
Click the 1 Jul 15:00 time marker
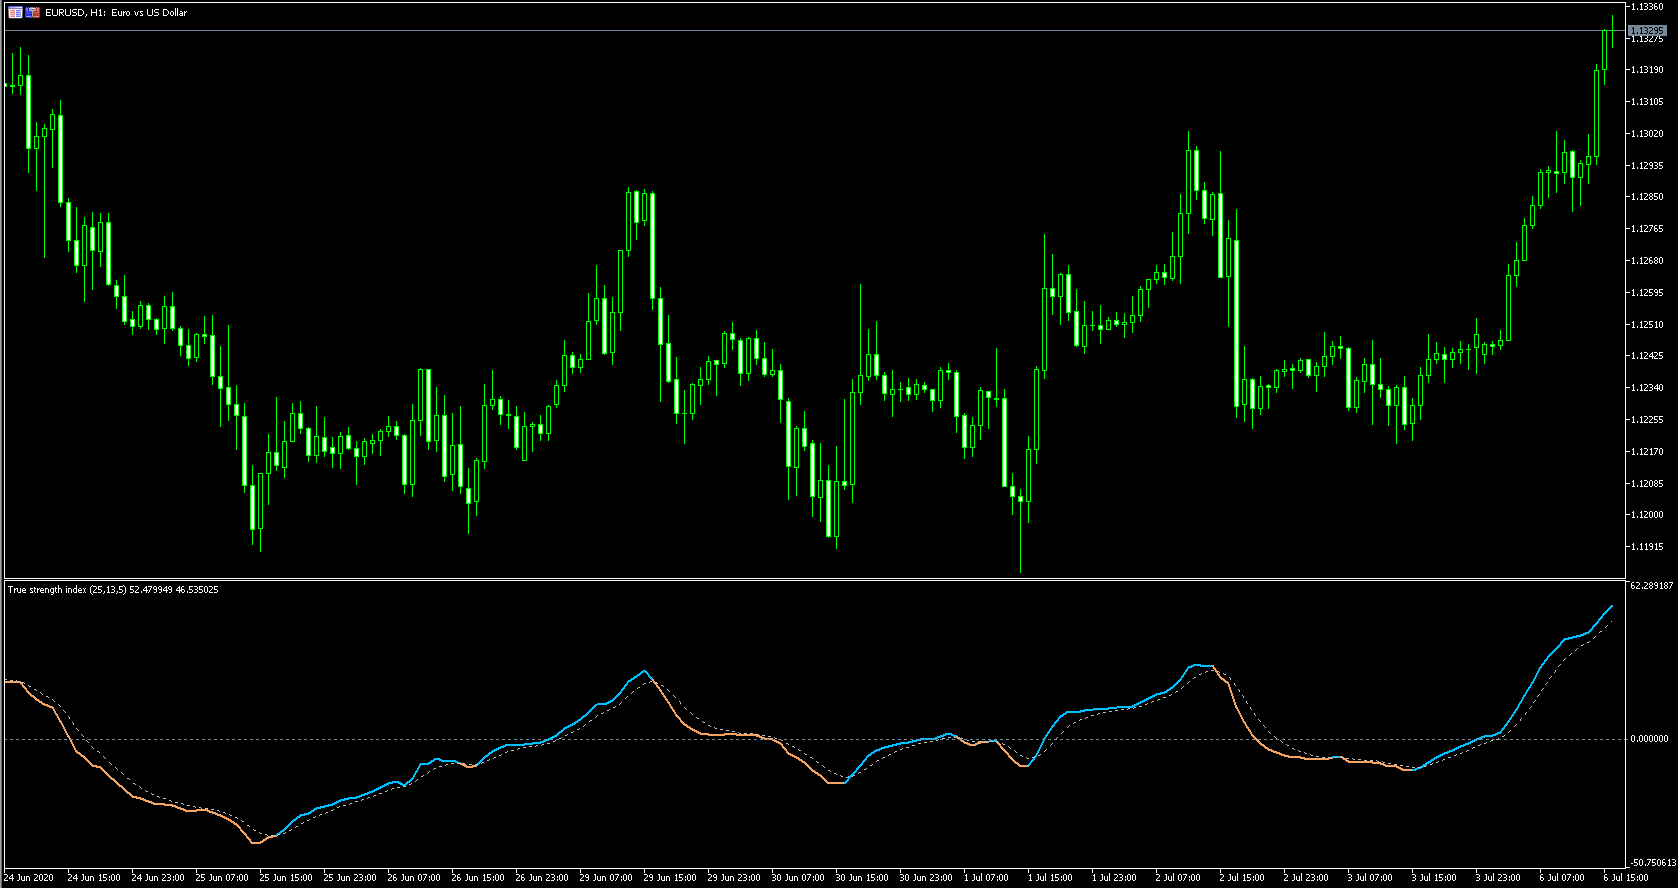1049,878
